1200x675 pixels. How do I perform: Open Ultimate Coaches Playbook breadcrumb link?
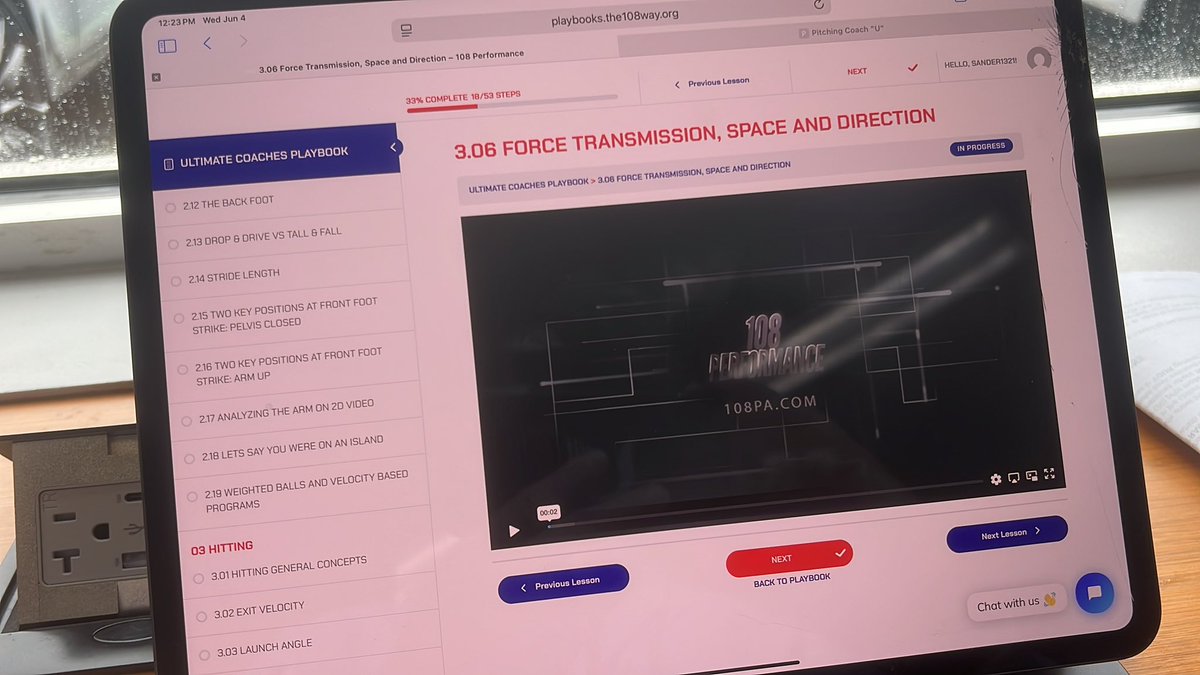coord(528,185)
